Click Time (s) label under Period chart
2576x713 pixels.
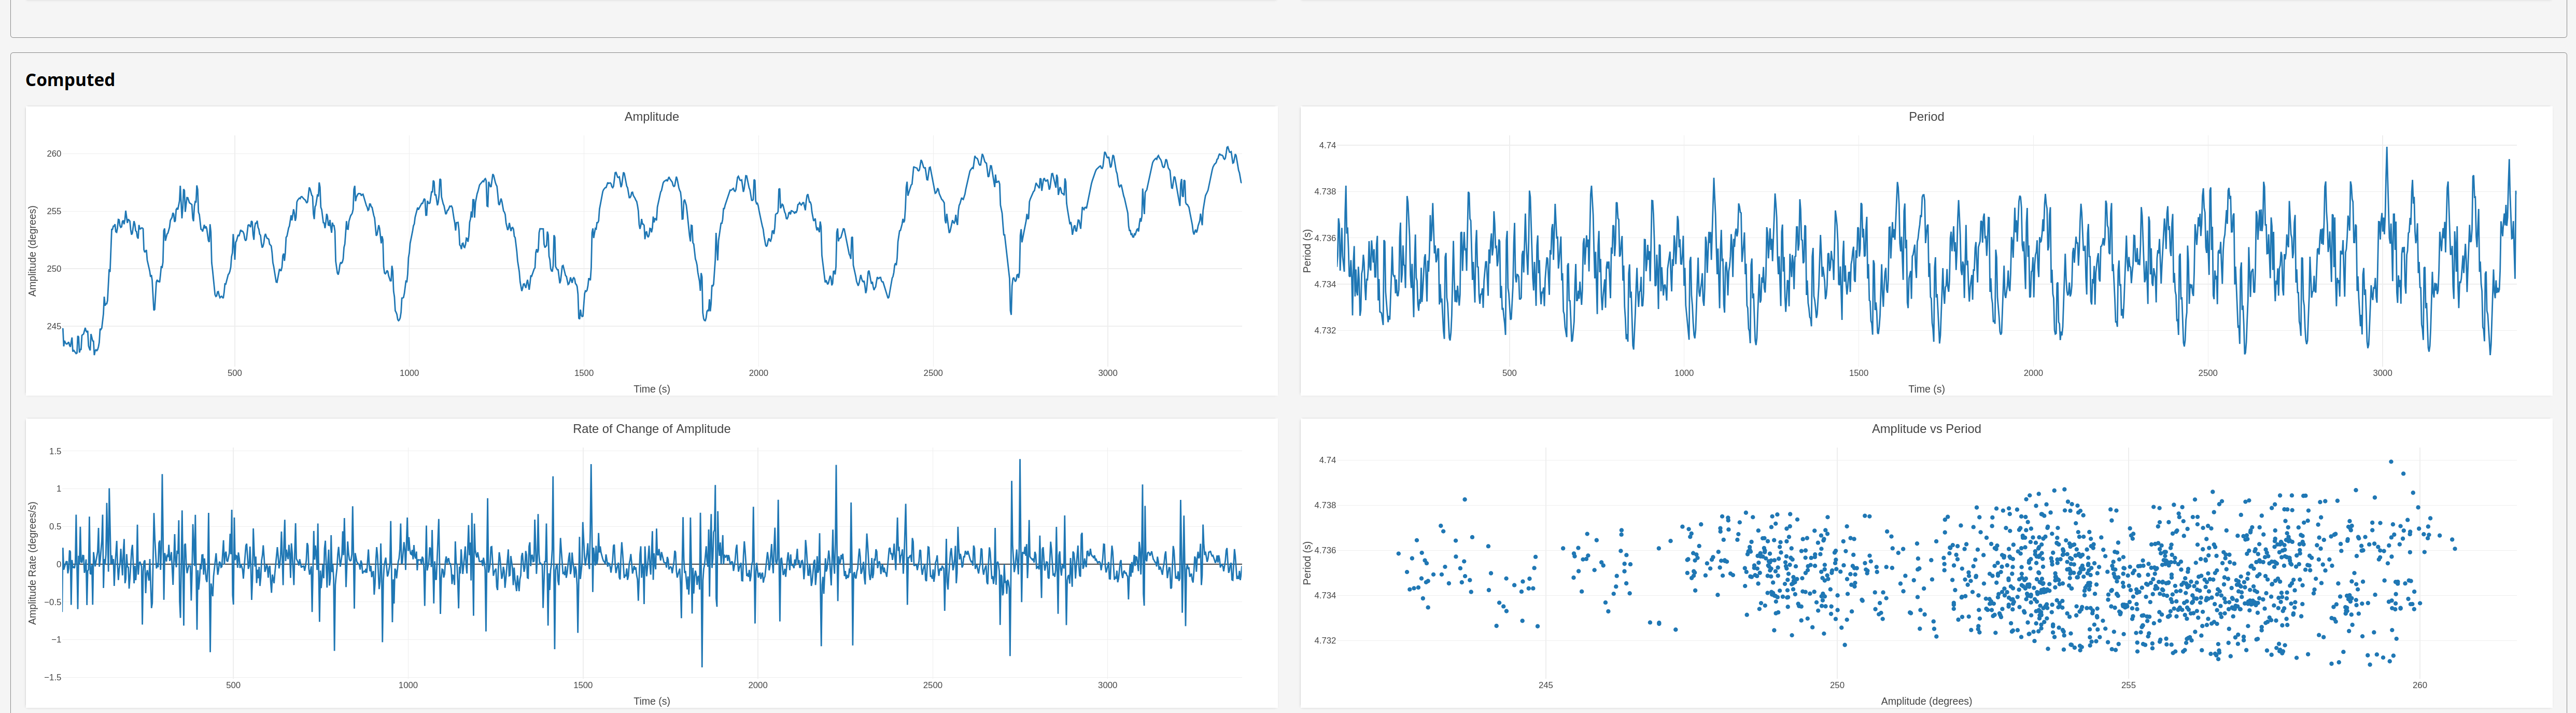[x=1925, y=389]
